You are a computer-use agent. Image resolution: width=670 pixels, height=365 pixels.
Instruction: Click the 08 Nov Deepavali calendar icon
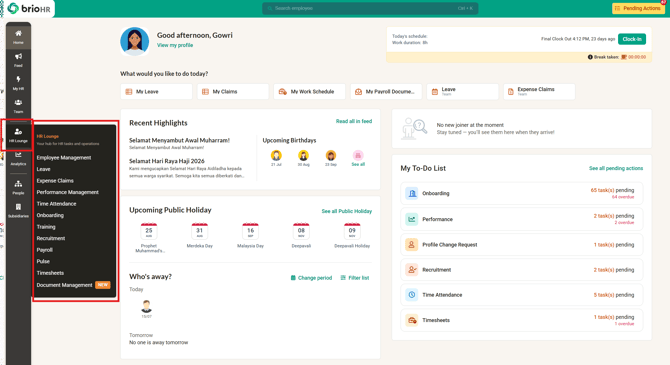pyautogui.click(x=301, y=231)
